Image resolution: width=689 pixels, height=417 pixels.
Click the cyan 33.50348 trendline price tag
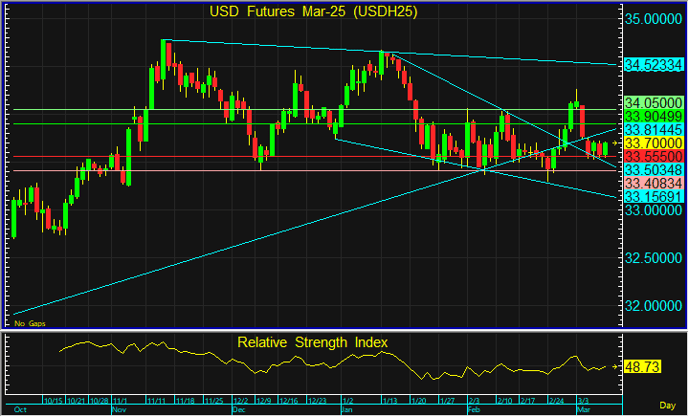click(x=654, y=171)
